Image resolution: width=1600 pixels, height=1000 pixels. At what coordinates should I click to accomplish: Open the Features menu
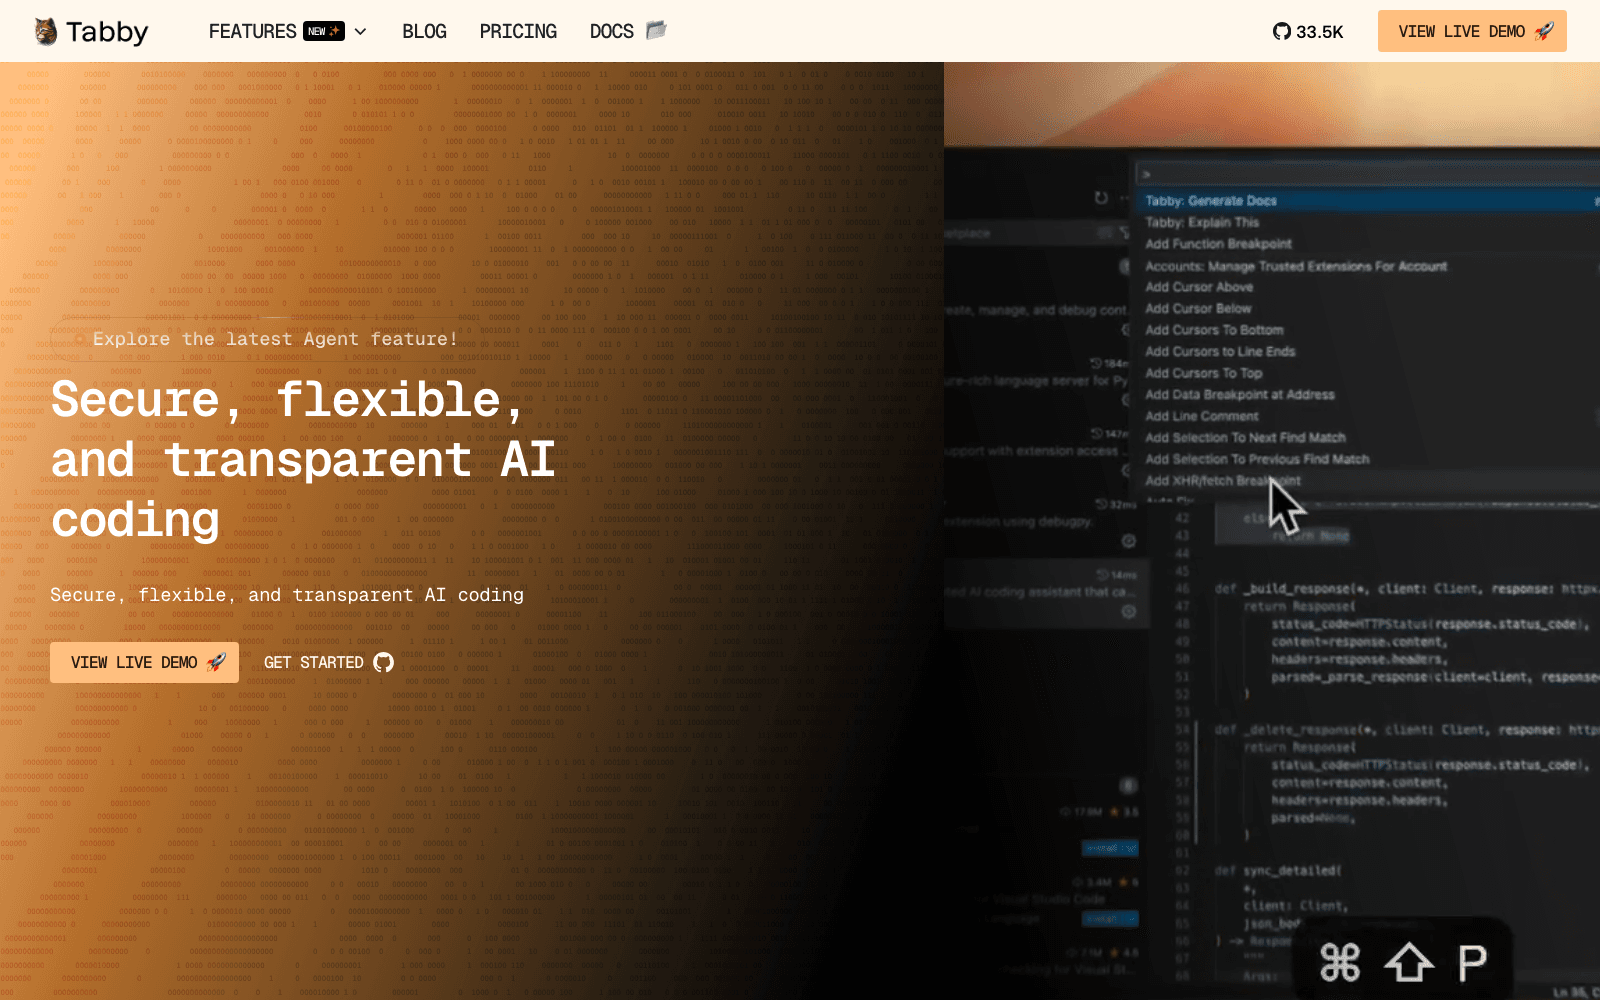pos(252,31)
